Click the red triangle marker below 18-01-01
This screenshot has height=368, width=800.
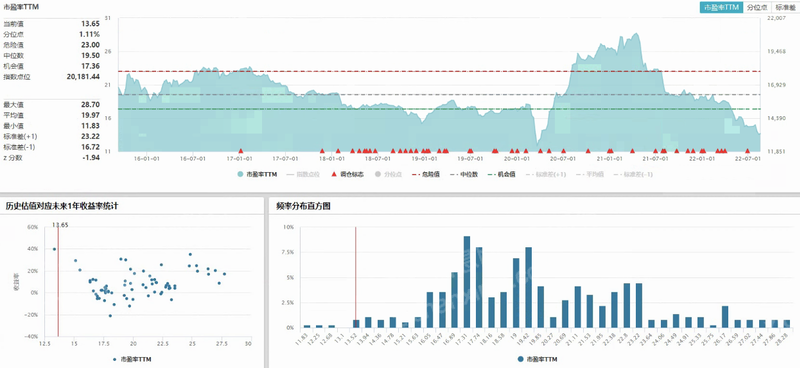(337, 151)
